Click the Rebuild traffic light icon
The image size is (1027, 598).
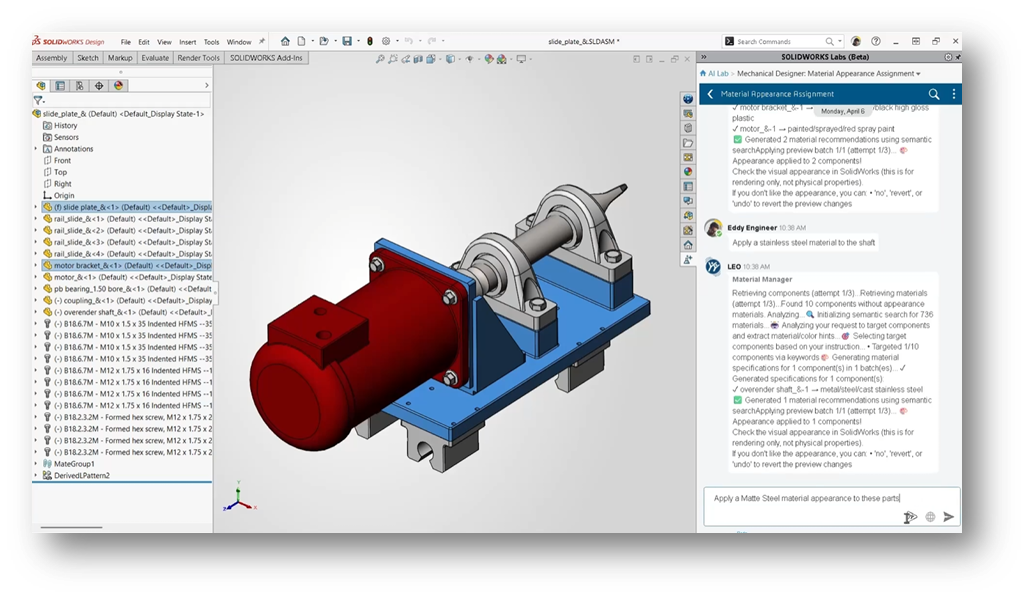click(369, 41)
